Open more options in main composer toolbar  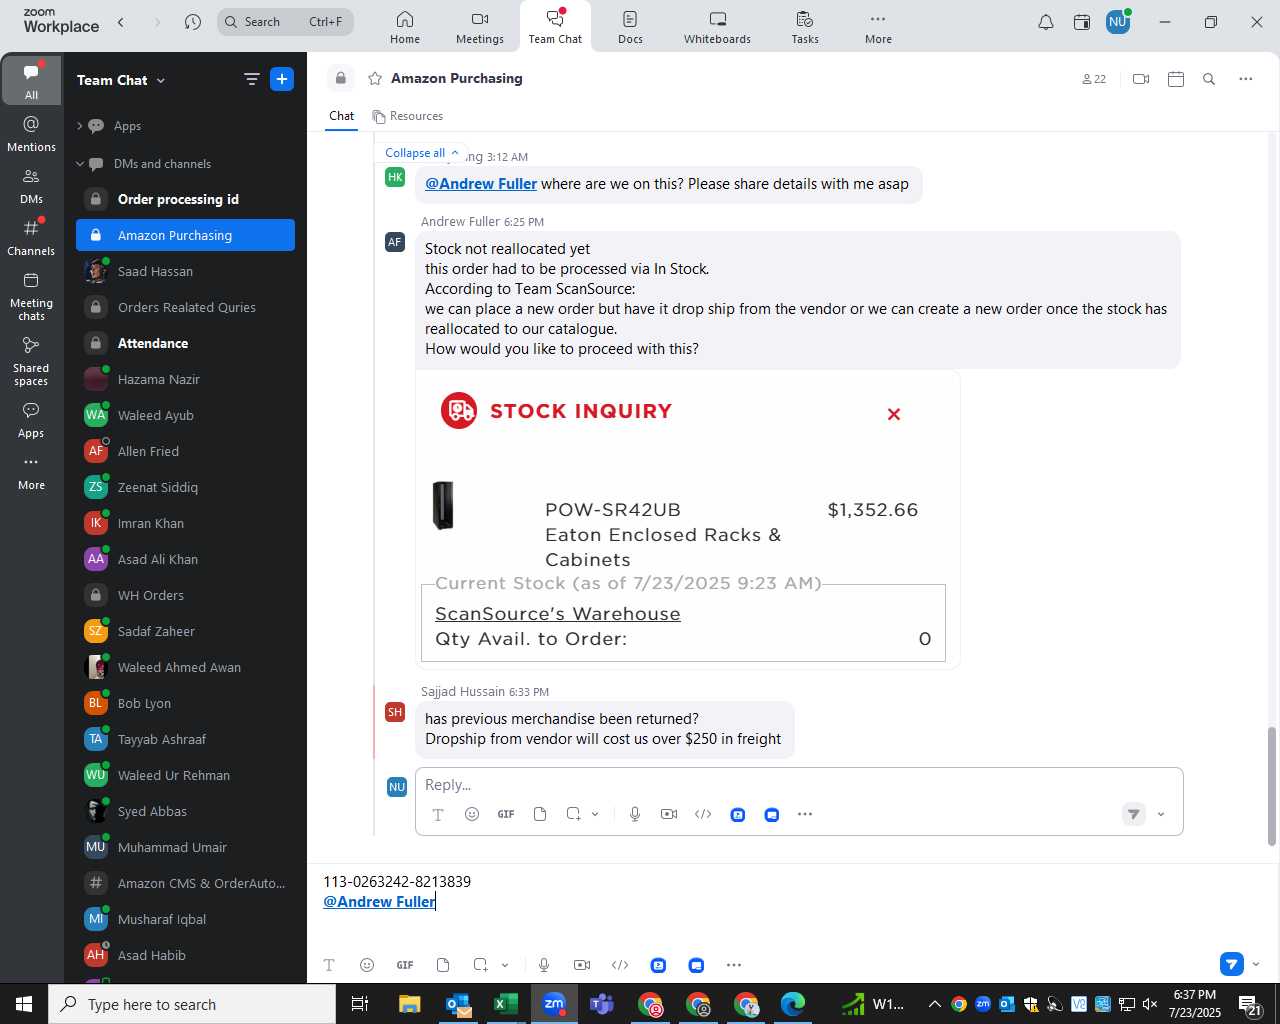(x=734, y=965)
